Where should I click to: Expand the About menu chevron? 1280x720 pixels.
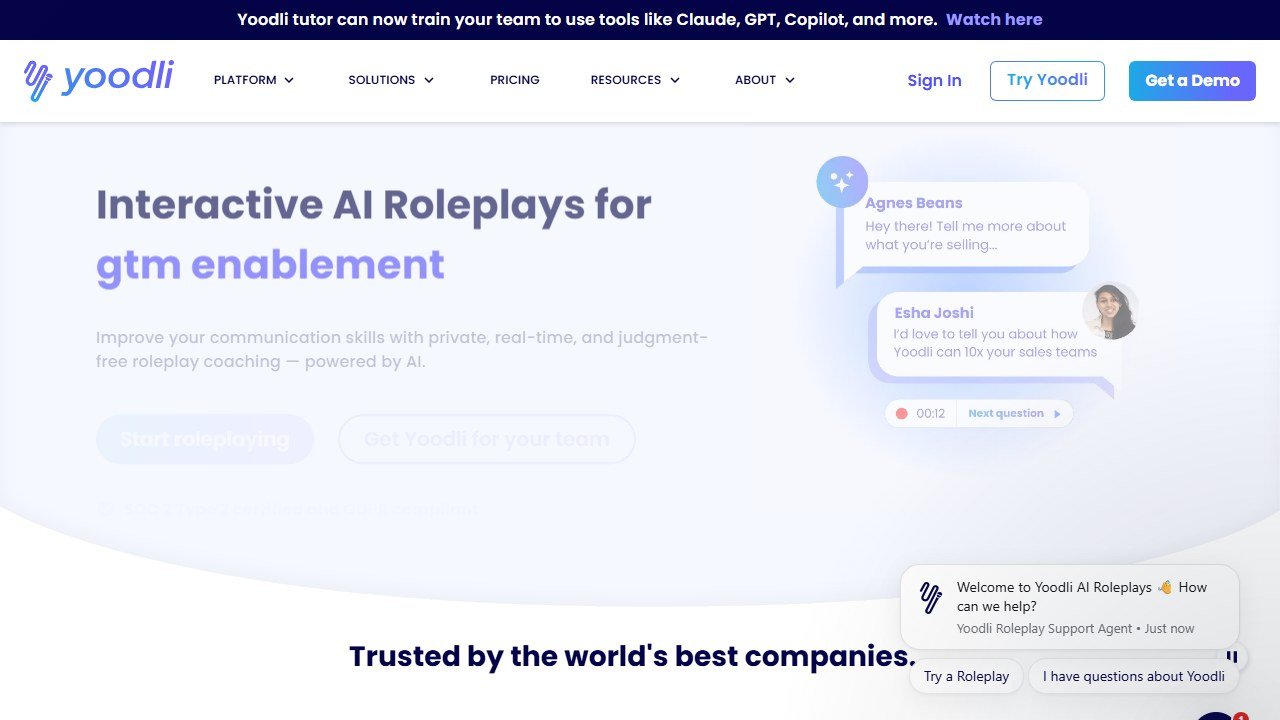tap(790, 80)
